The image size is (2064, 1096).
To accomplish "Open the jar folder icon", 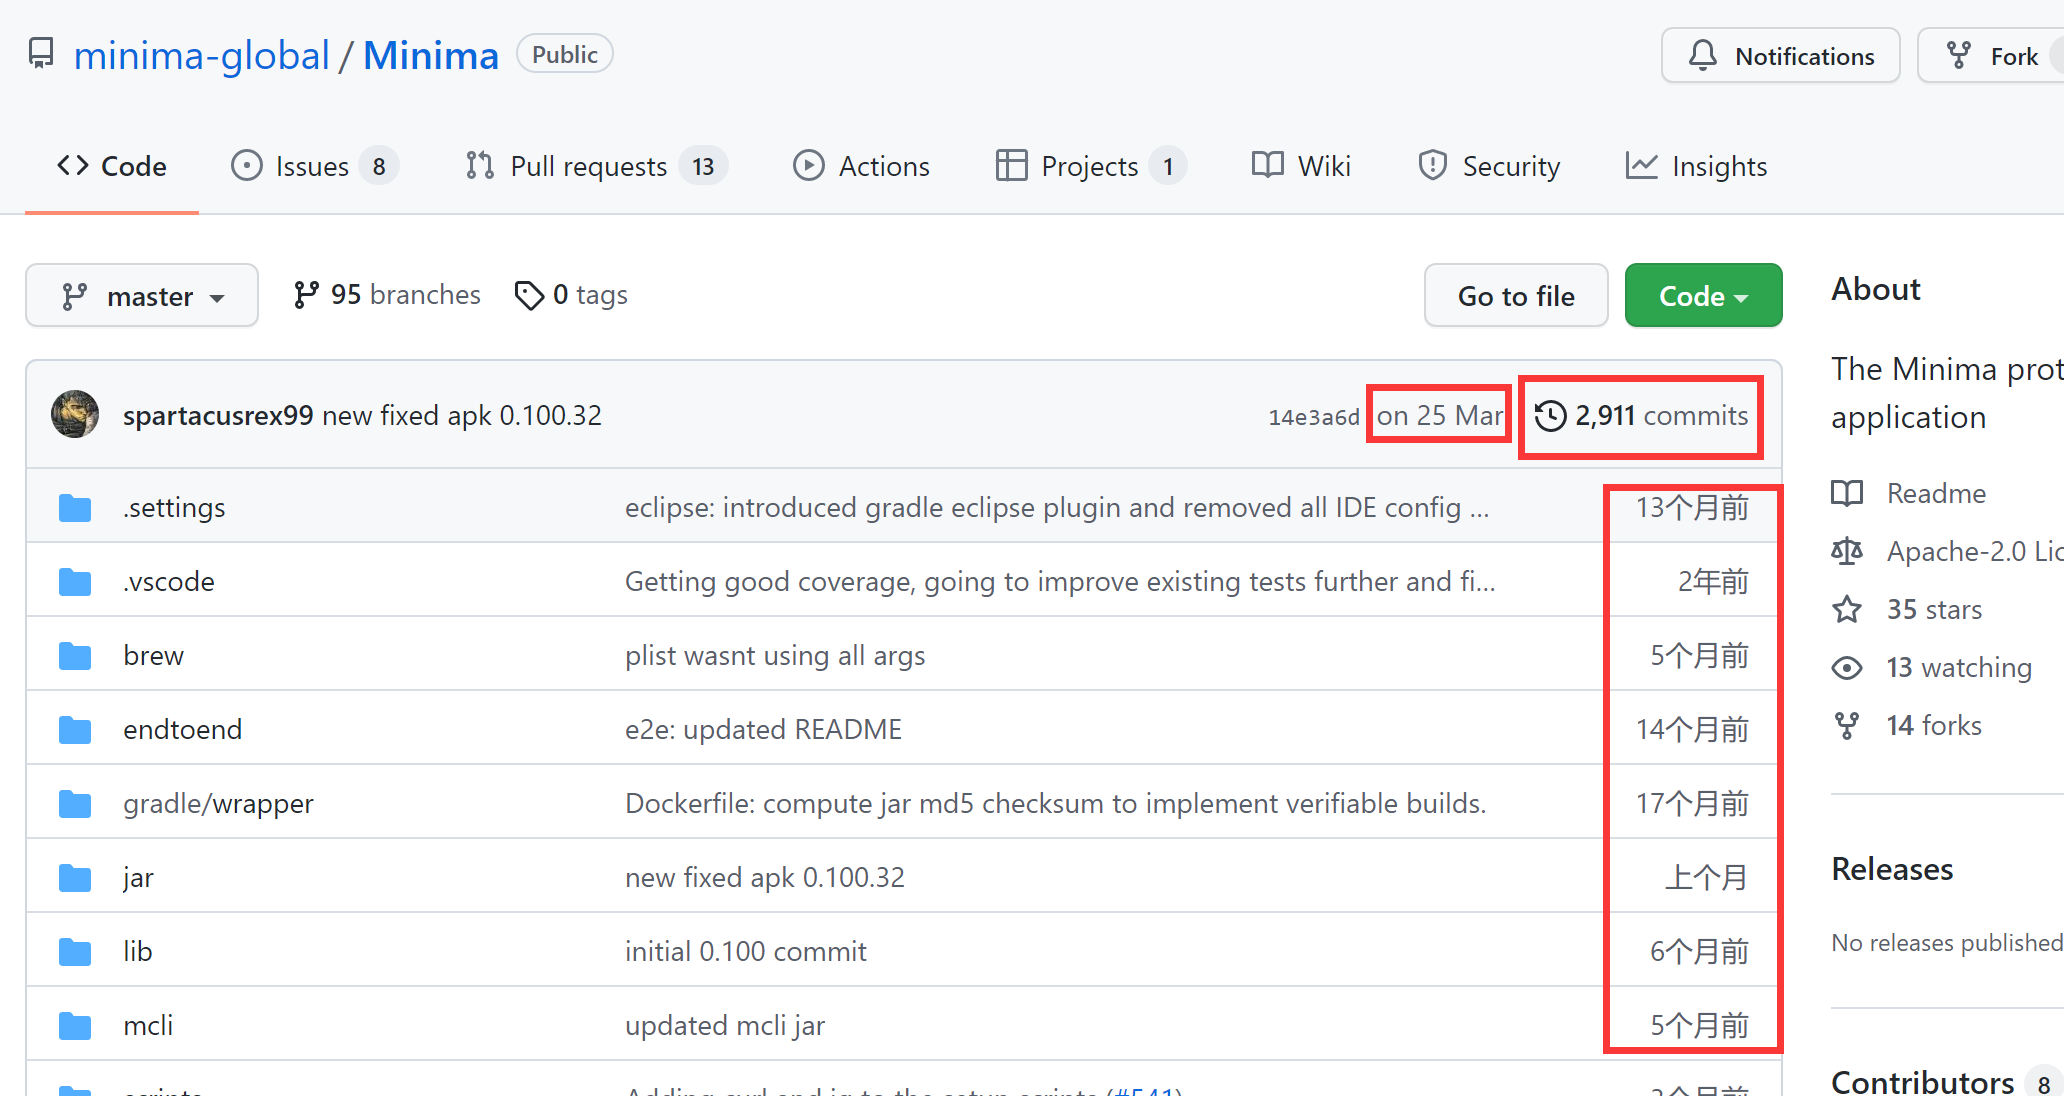I will 74,877.
